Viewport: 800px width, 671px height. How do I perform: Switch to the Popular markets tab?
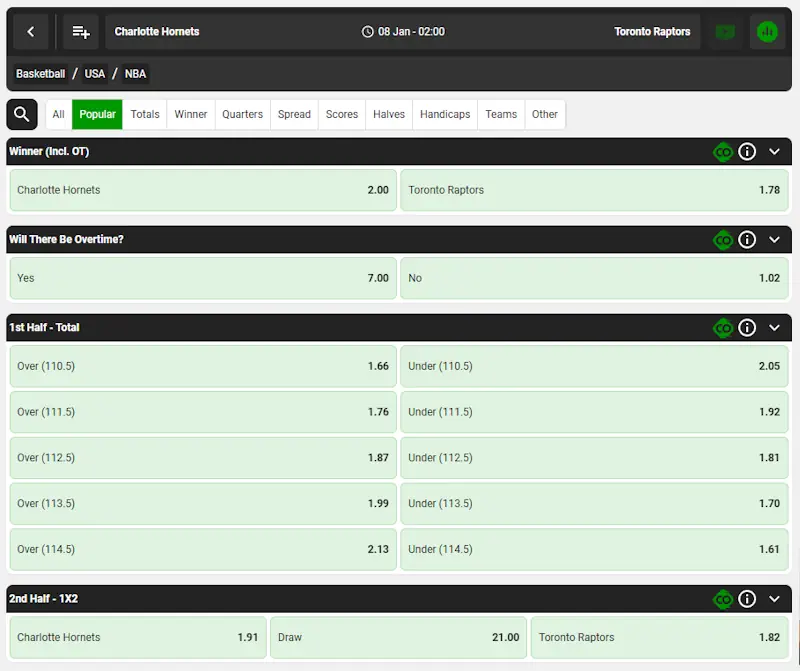97,114
